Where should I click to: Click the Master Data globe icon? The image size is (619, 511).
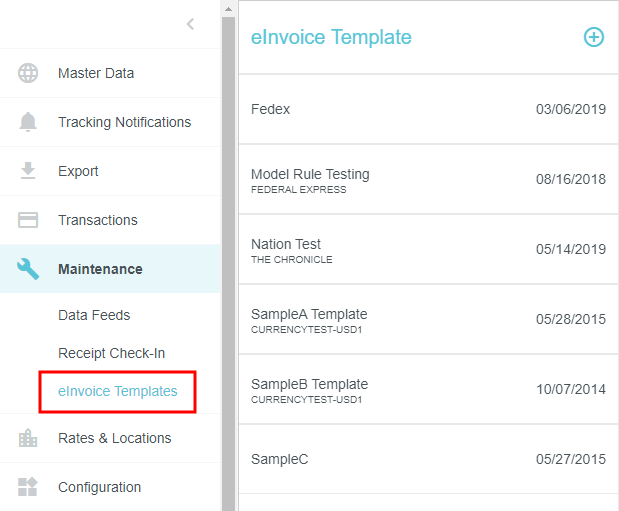(28, 73)
